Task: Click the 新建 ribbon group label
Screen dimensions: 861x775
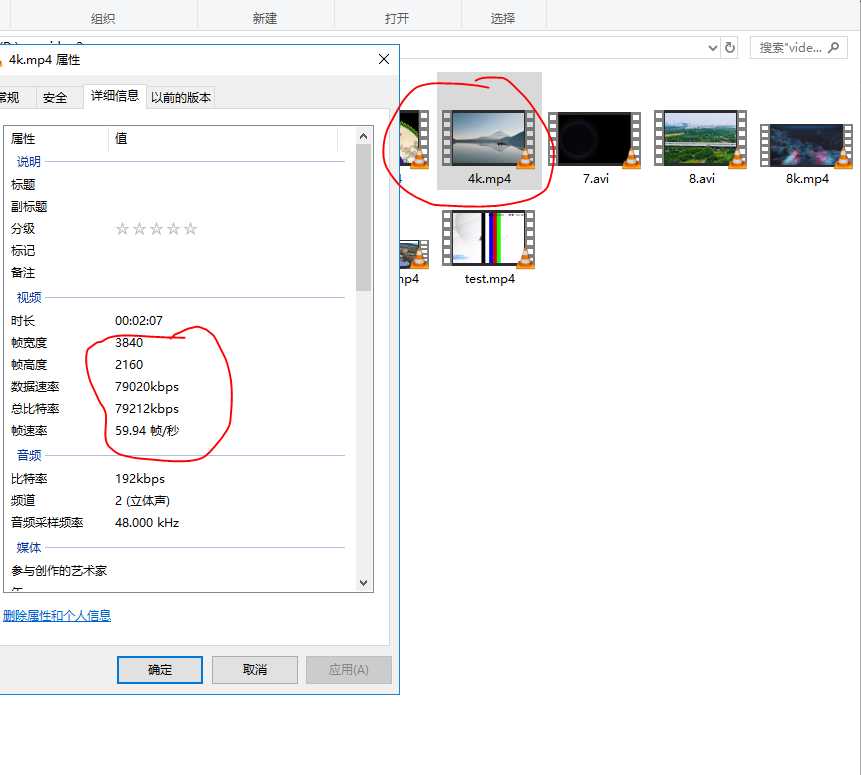Action: point(265,19)
